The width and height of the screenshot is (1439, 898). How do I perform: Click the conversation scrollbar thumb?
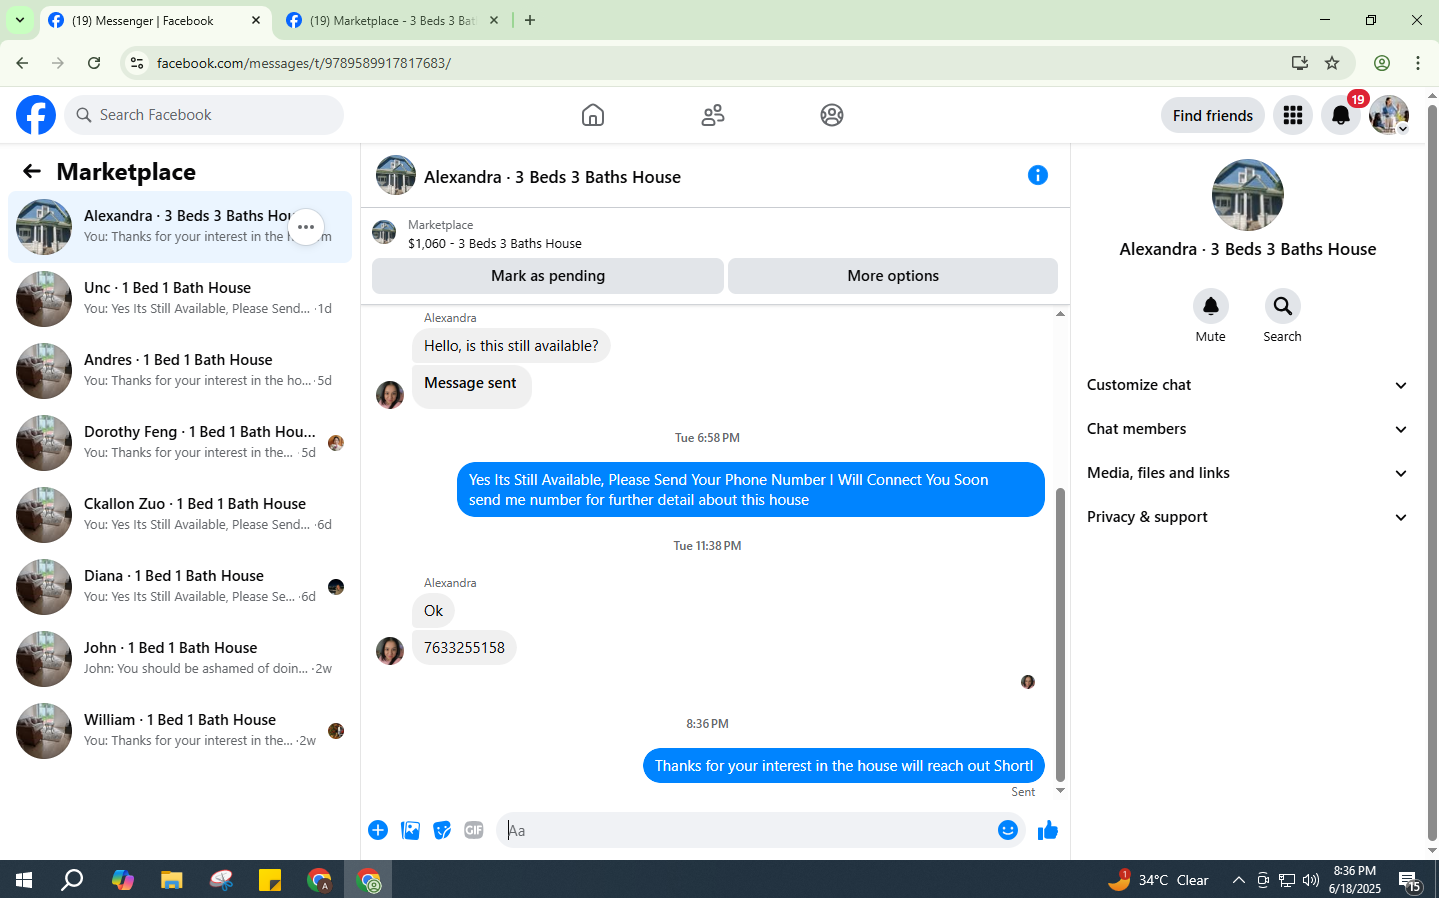[1061, 634]
